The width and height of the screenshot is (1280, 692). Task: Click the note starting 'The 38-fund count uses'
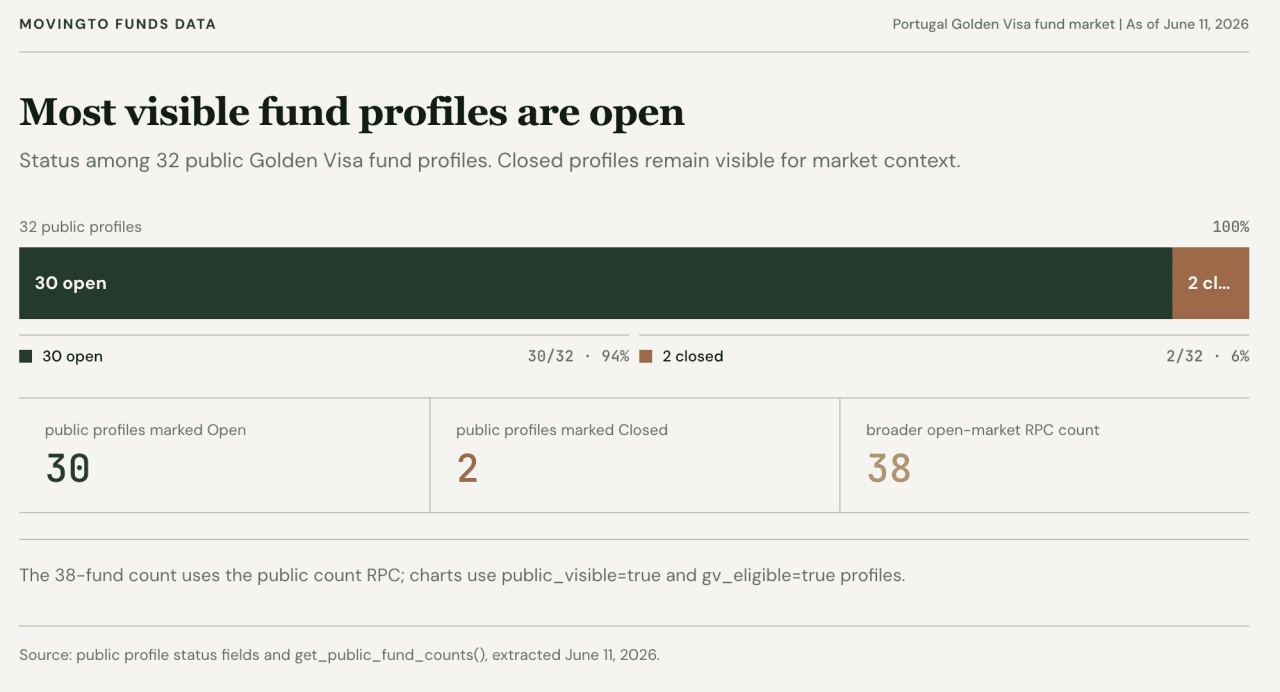(x=462, y=576)
